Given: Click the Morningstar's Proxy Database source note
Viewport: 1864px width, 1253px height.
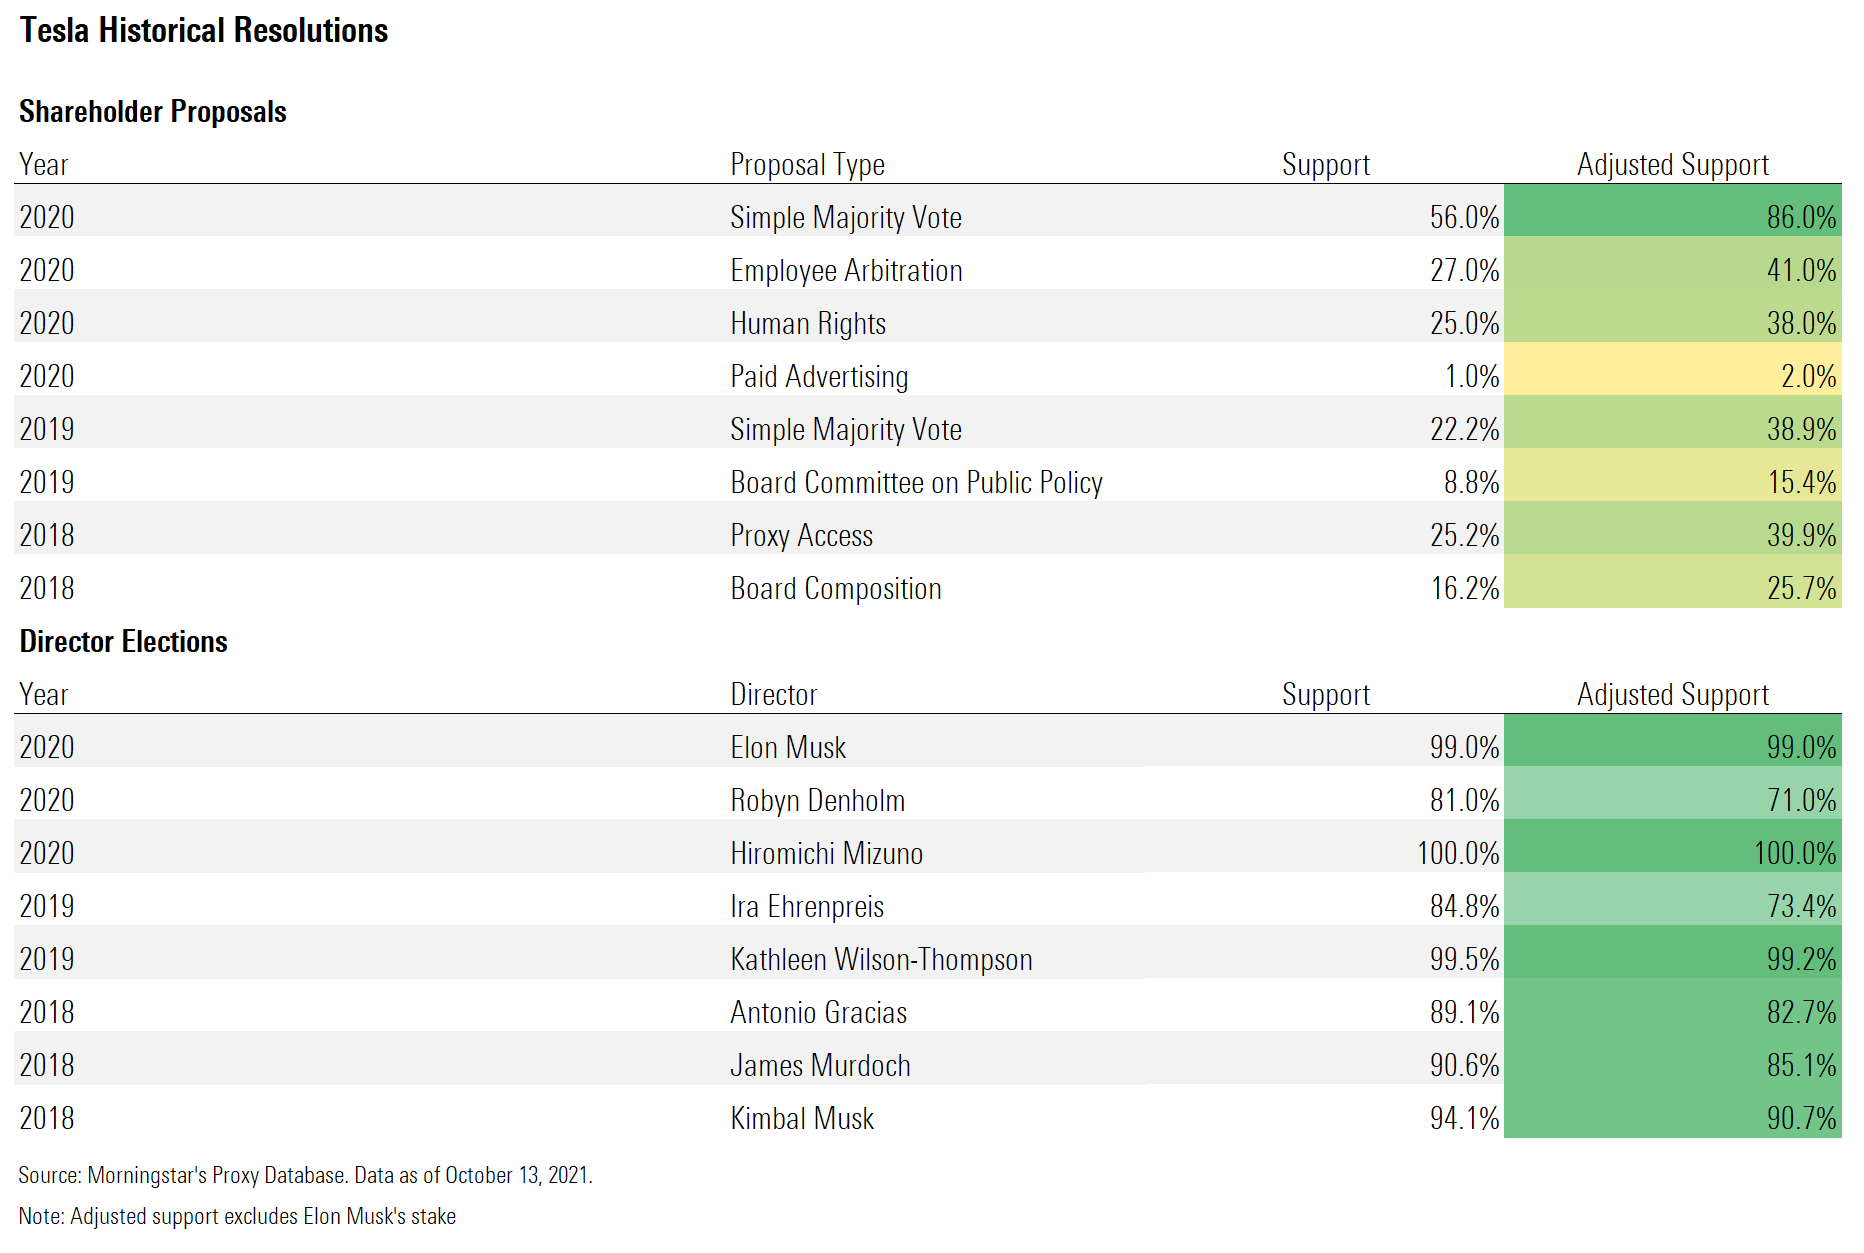Looking at the screenshot, I should (x=305, y=1175).
